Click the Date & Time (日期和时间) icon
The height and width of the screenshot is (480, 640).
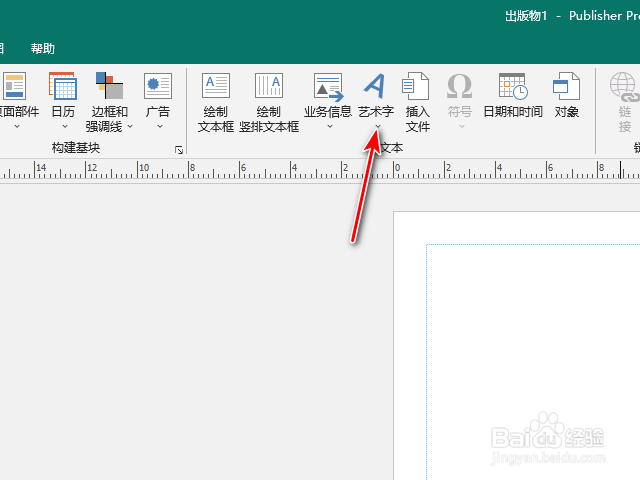513,86
